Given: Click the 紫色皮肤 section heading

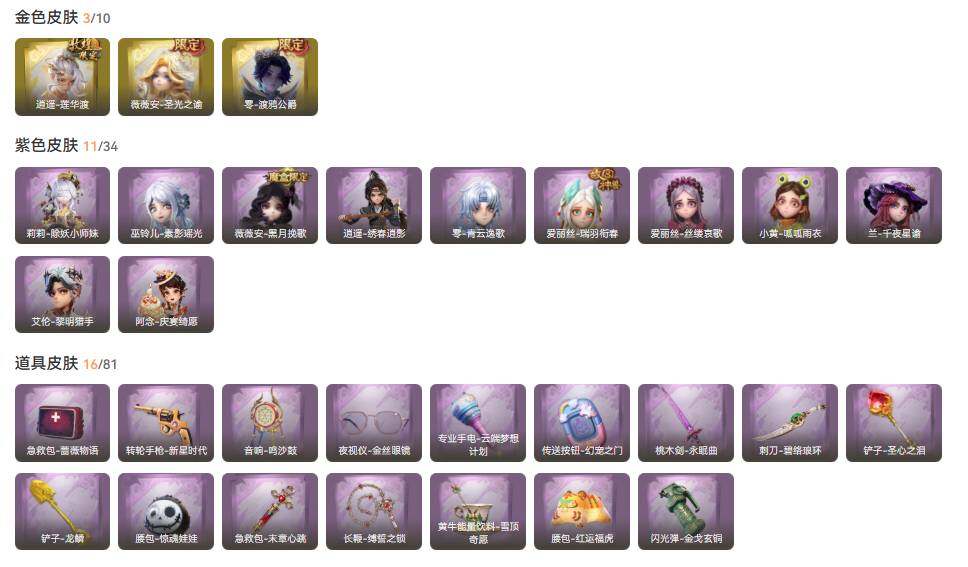Looking at the screenshot, I should 46,146.
